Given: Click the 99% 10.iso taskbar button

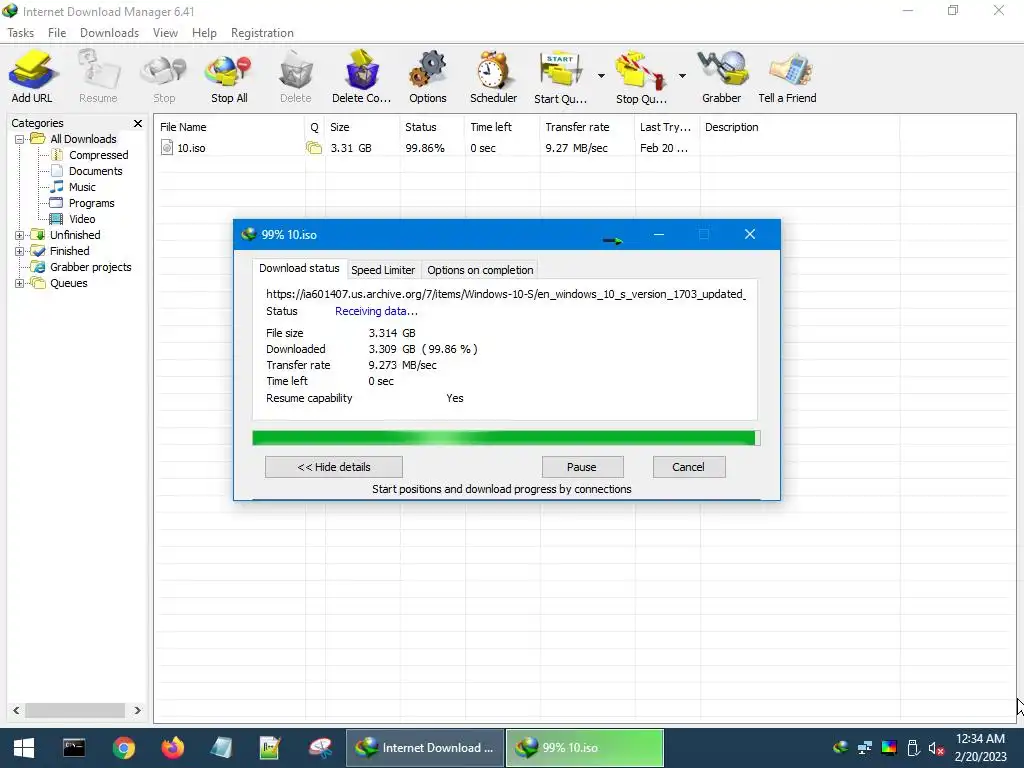Looking at the screenshot, I should point(585,748).
